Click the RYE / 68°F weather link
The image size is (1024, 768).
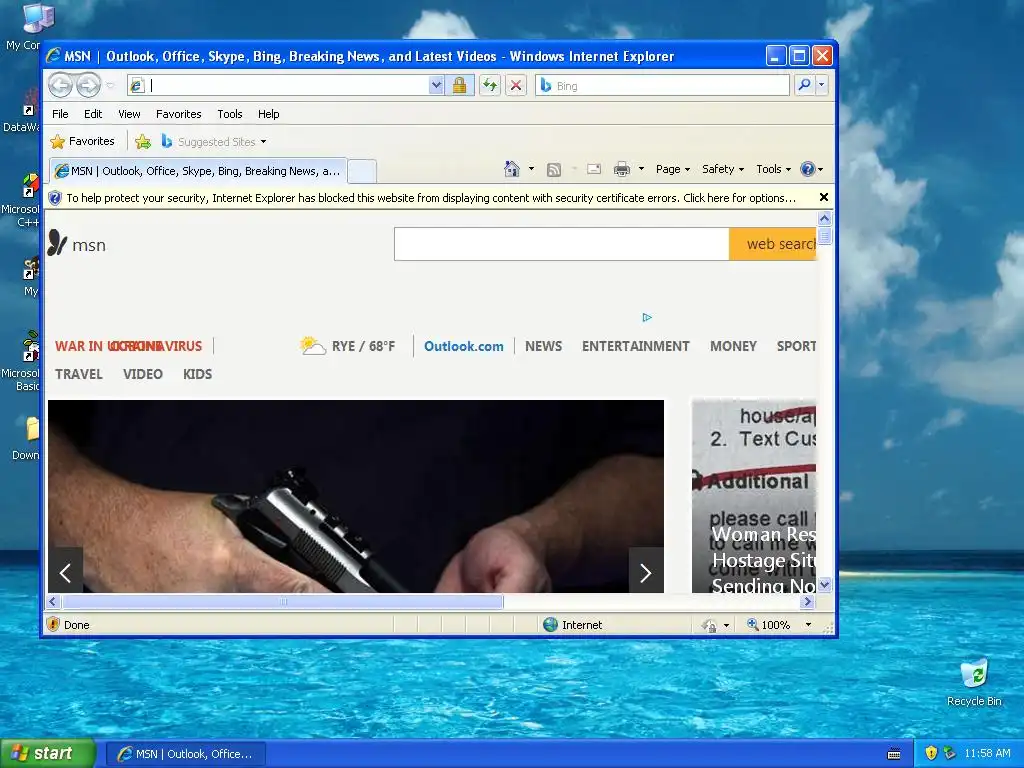[x=348, y=345]
